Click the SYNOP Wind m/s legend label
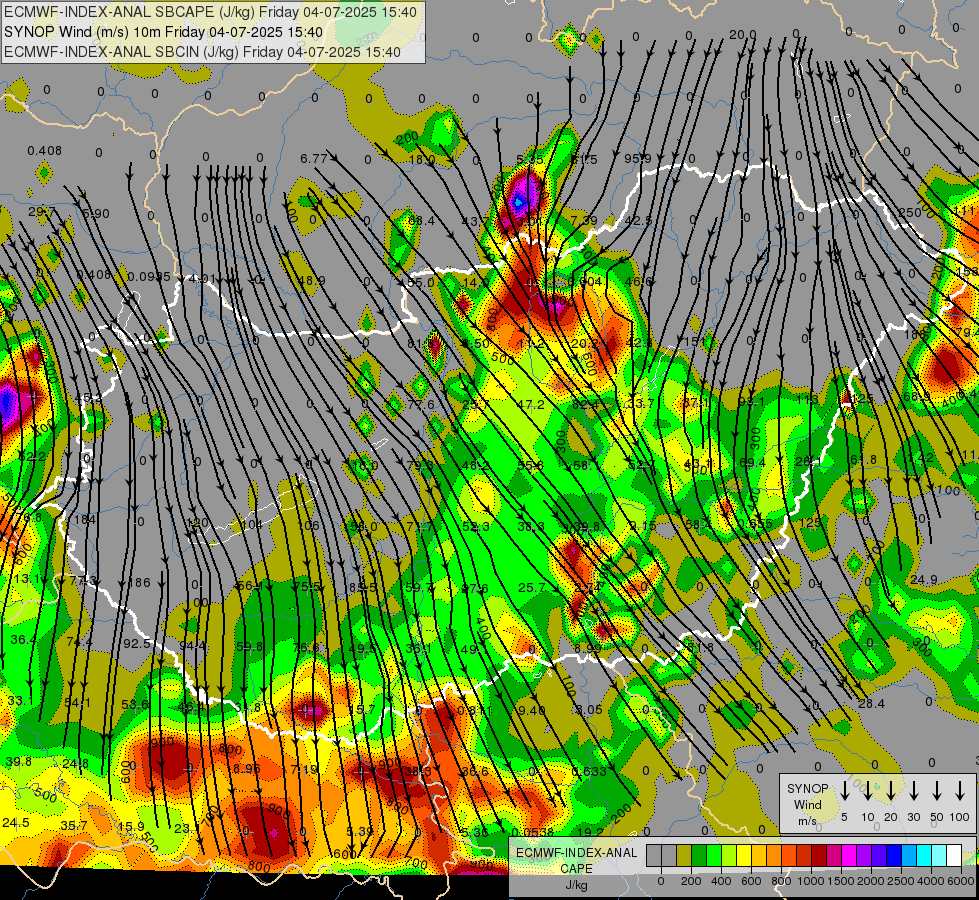 click(807, 804)
